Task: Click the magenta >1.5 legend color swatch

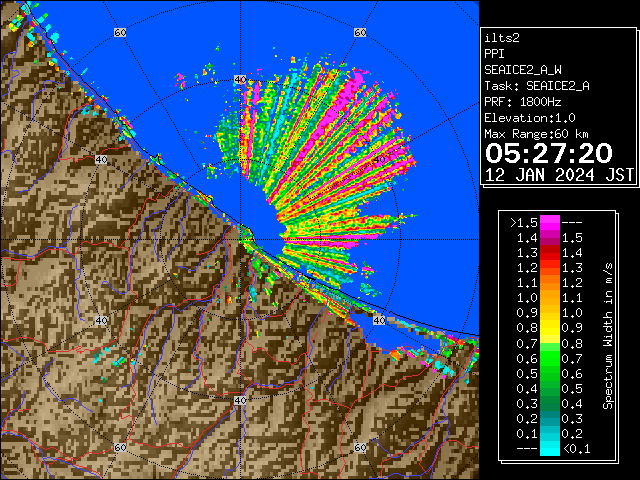Action: pyautogui.click(x=550, y=223)
